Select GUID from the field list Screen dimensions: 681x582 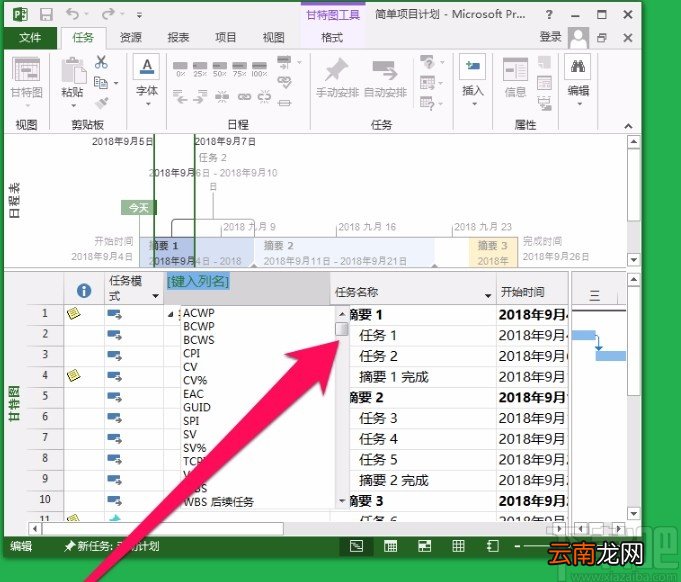(x=197, y=407)
